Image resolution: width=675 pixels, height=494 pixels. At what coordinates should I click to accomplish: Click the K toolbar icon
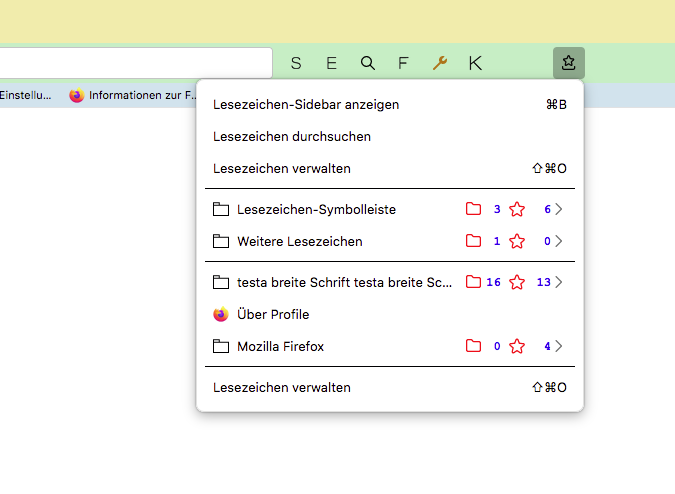[475, 63]
